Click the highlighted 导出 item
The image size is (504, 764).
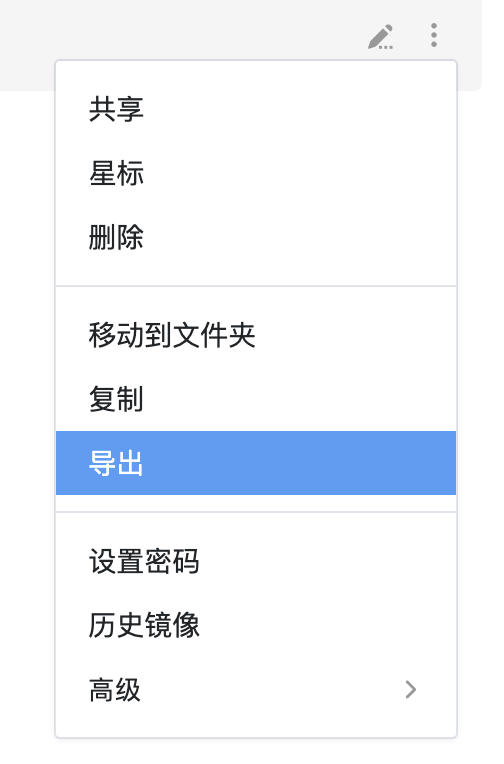pyautogui.click(x=256, y=463)
